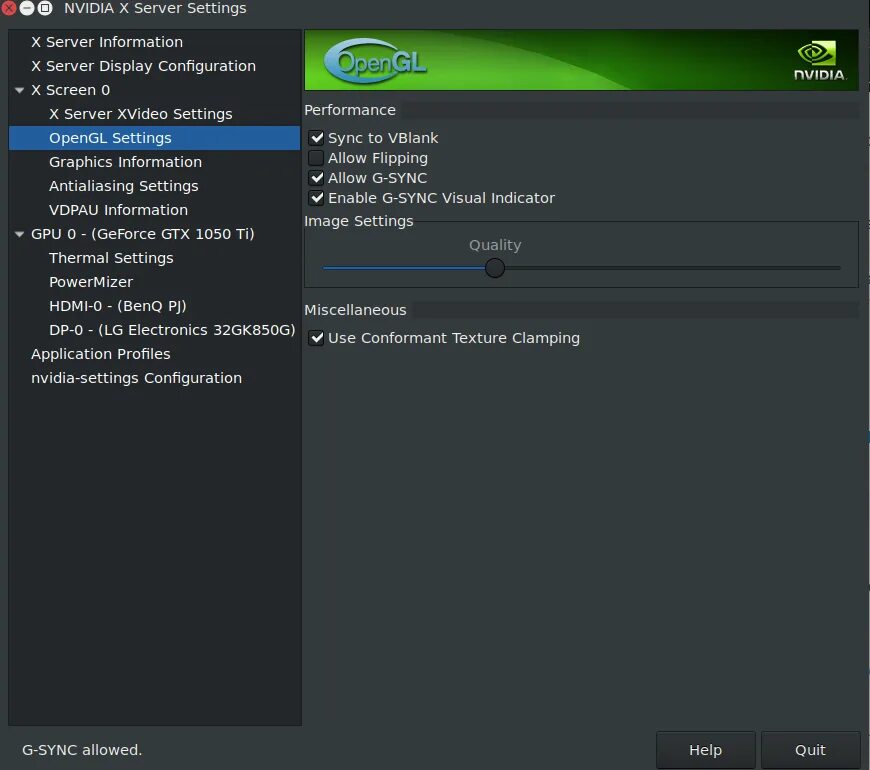Collapse the GPU 0 GeForce GTX 1050 Ti node
The width and height of the screenshot is (870, 770).
coord(19,234)
